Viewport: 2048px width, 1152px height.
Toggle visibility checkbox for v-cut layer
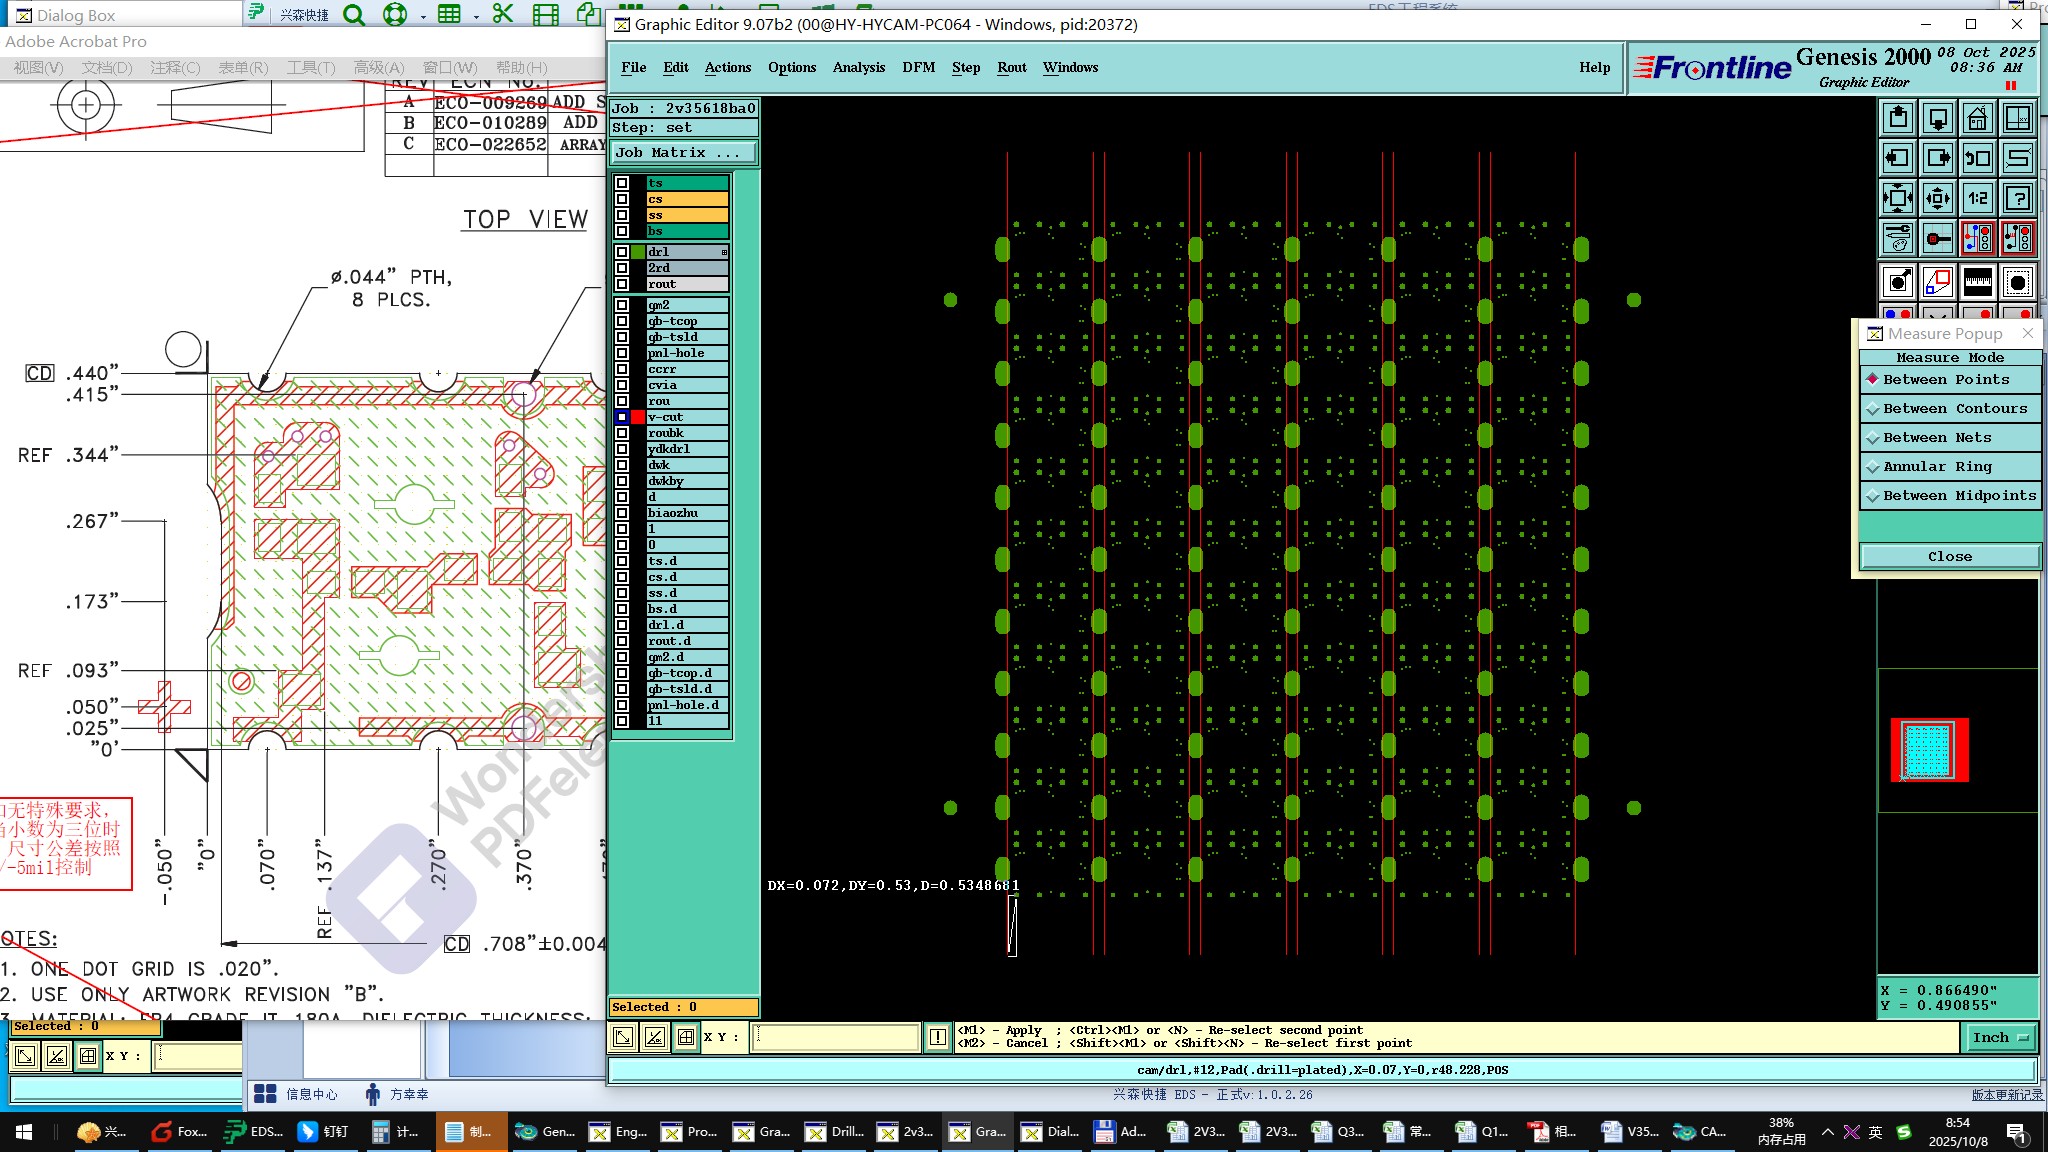[622, 417]
